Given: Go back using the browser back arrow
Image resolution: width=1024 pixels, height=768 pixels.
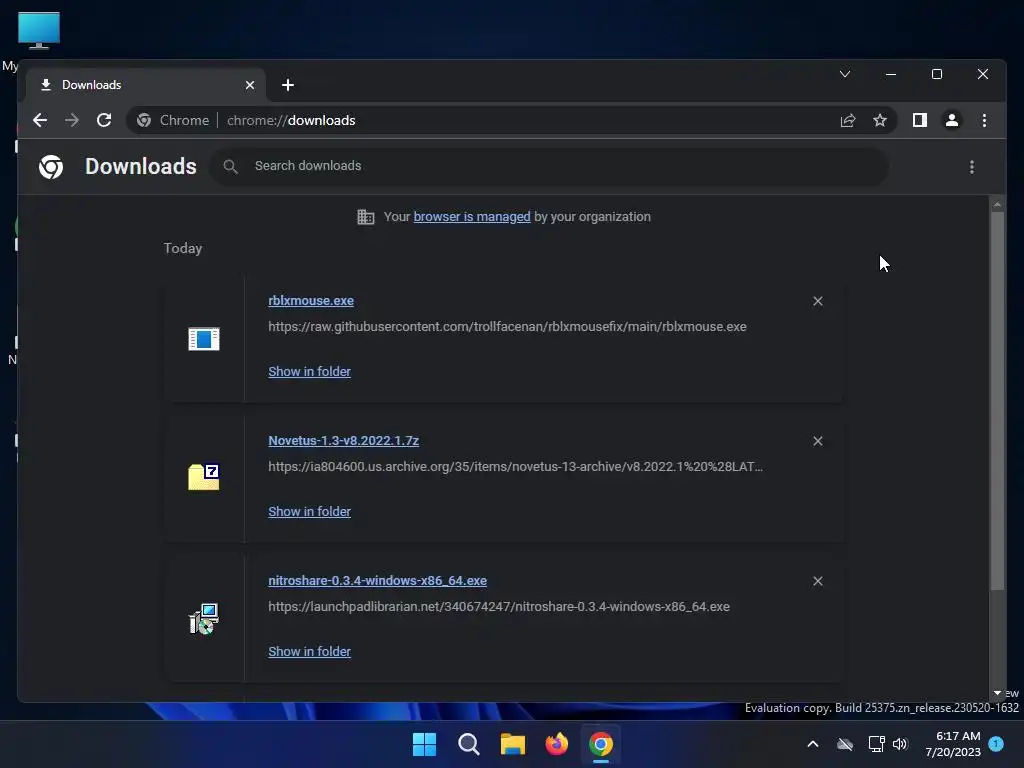Looking at the screenshot, I should pos(40,120).
